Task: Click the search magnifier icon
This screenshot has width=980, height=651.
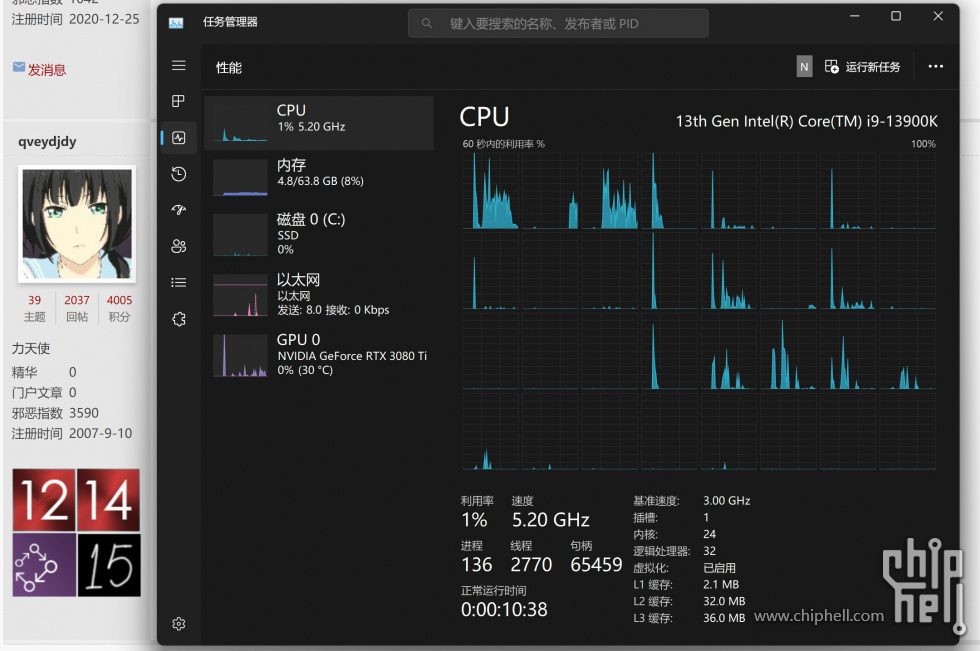Action: tap(427, 23)
